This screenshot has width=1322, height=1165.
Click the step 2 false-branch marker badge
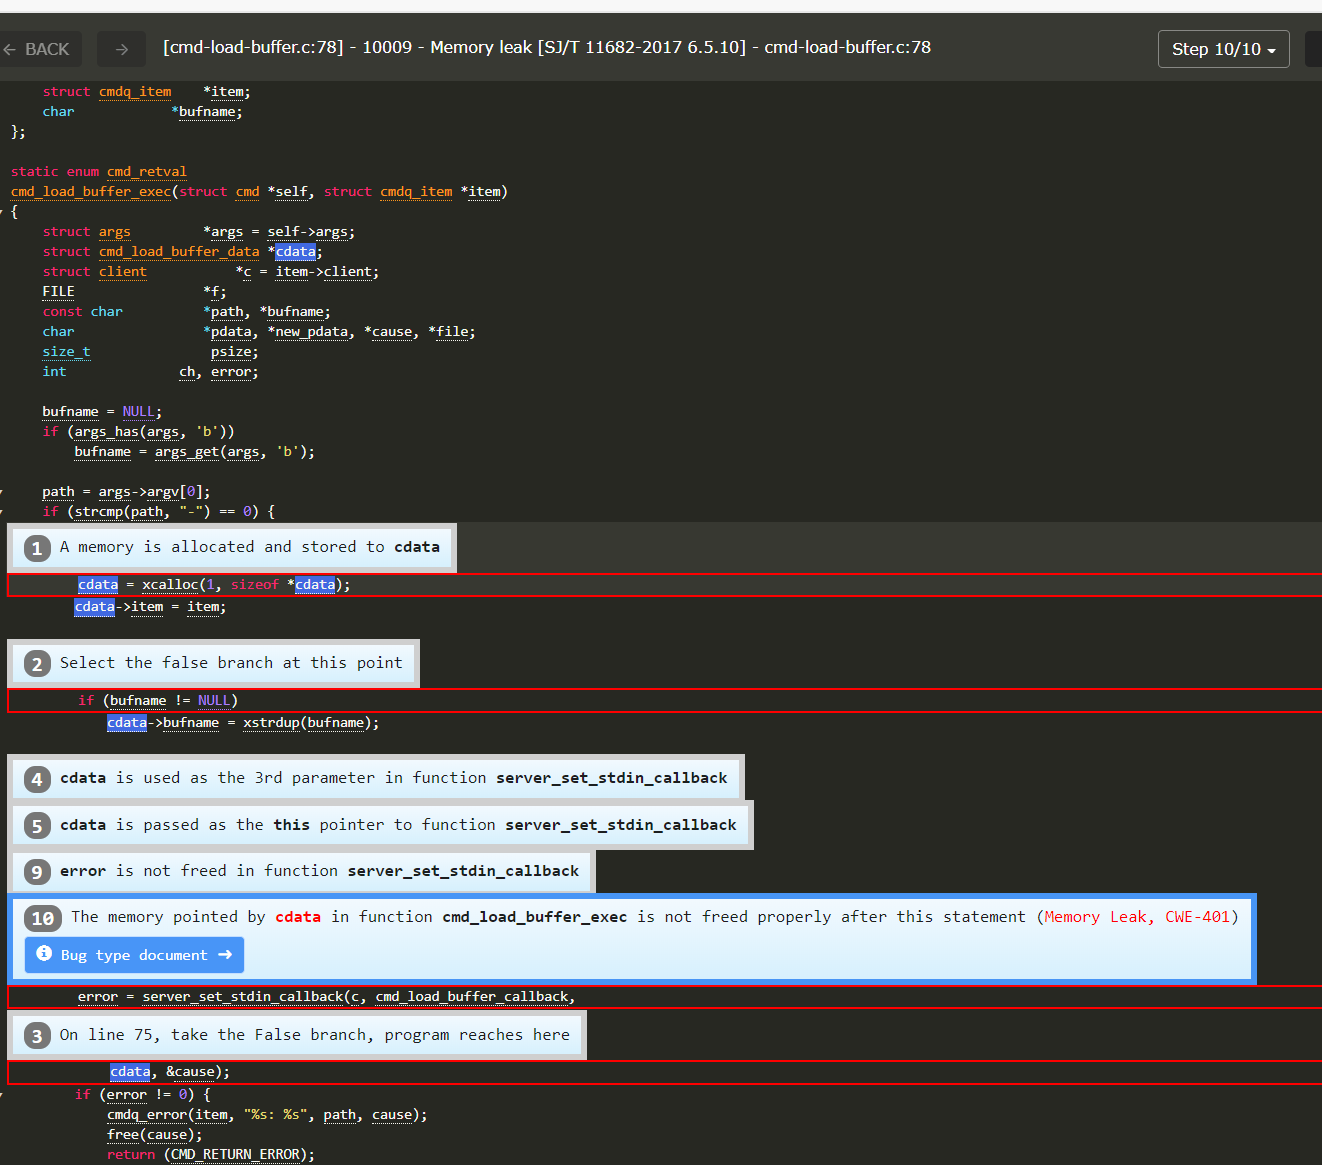pos(37,663)
